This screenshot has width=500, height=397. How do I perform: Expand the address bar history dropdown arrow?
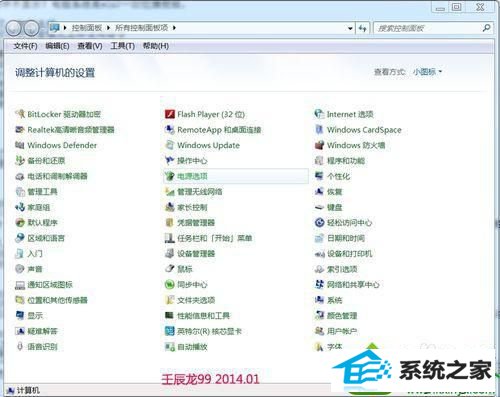(350, 28)
